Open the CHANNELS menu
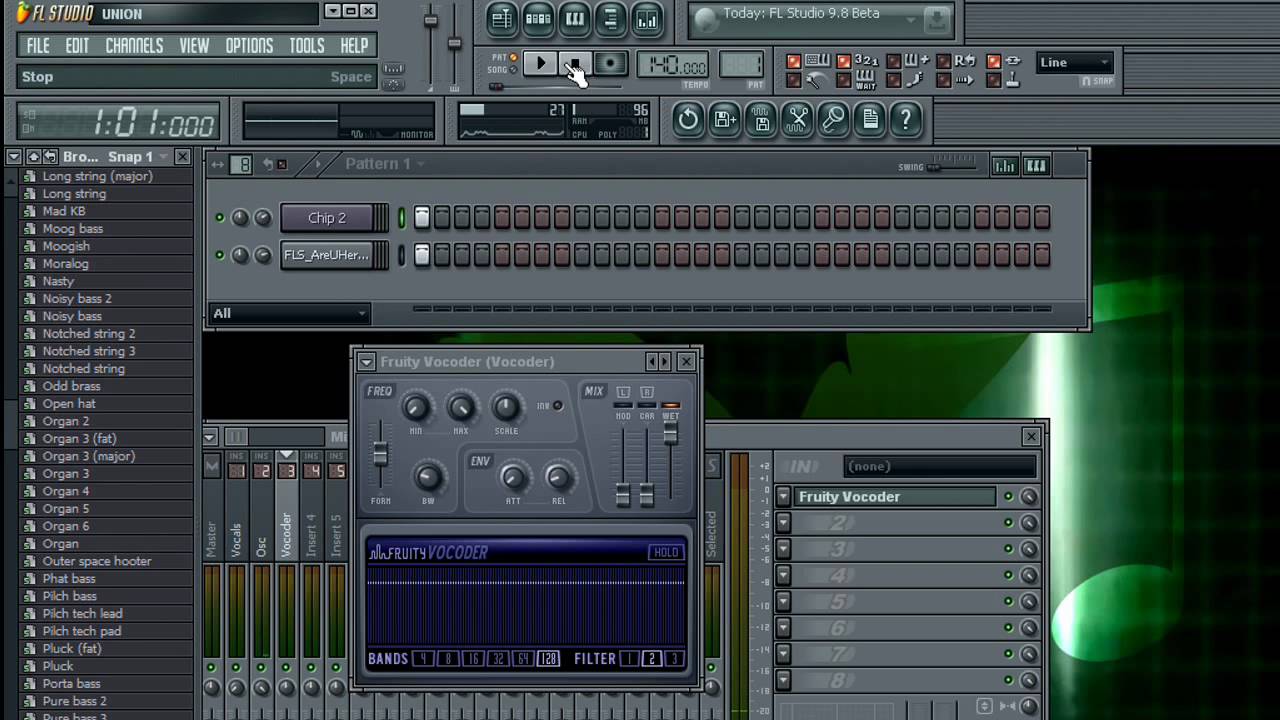Image resolution: width=1280 pixels, height=720 pixels. click(134, 46)
